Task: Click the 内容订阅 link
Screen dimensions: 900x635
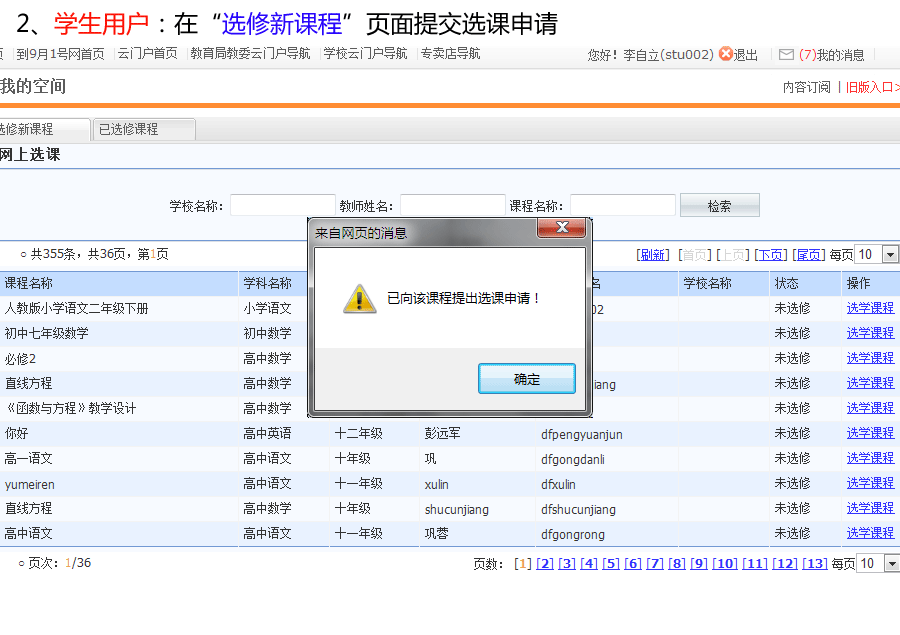Action: (x=806, y=87)
